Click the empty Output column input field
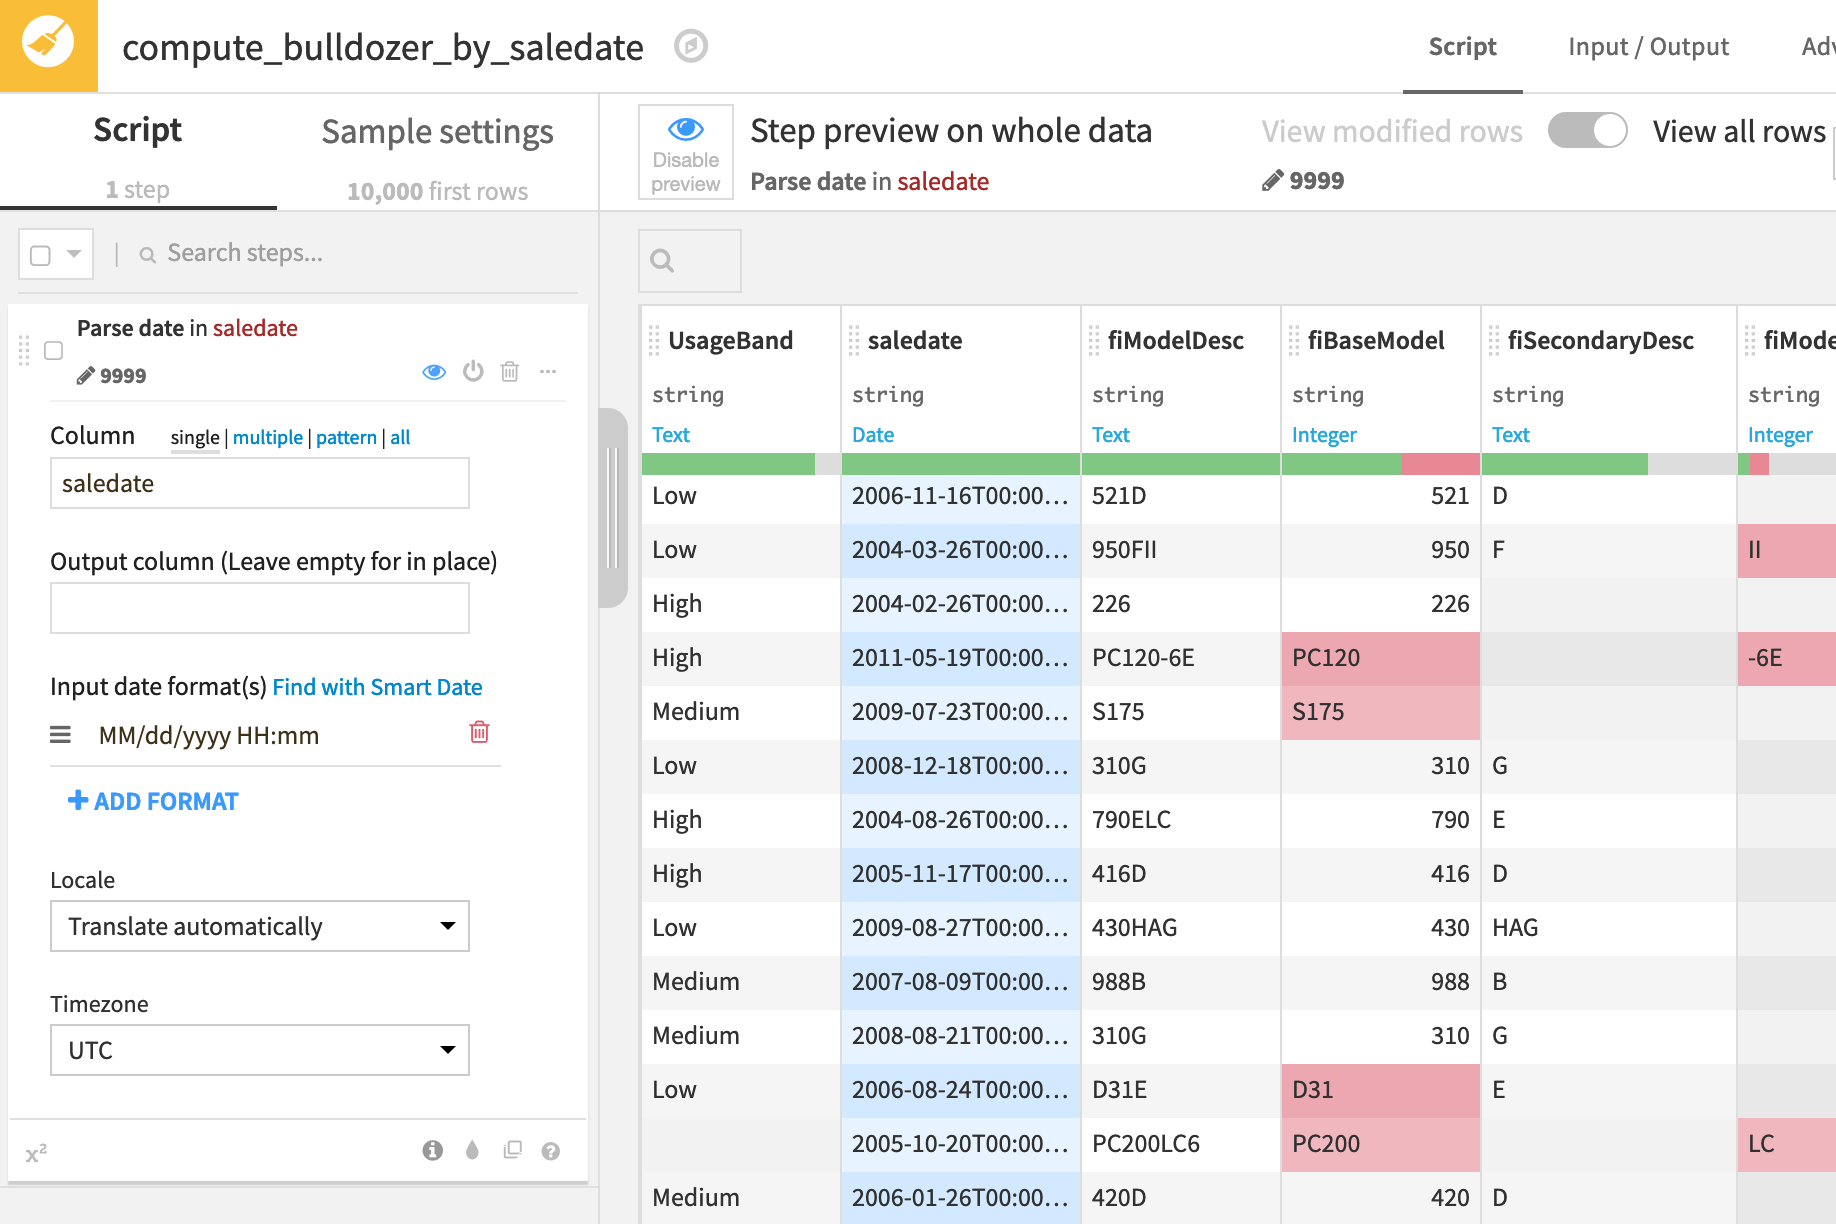Image resolution: width=1836 pixels, height=1224 pixels. (259, 608)
